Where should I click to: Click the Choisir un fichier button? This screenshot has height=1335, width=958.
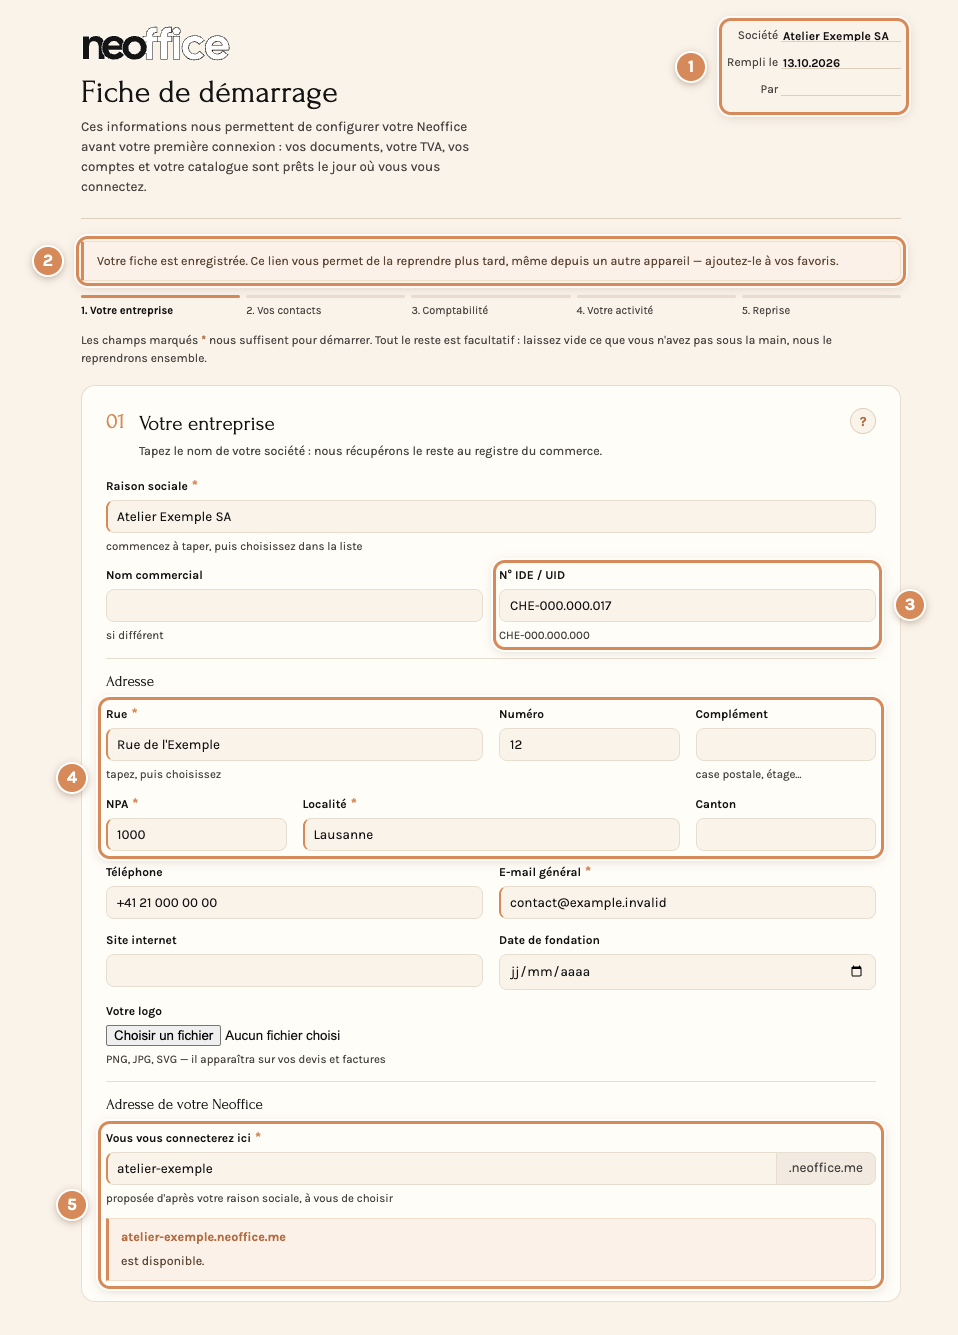(163, 1035)
